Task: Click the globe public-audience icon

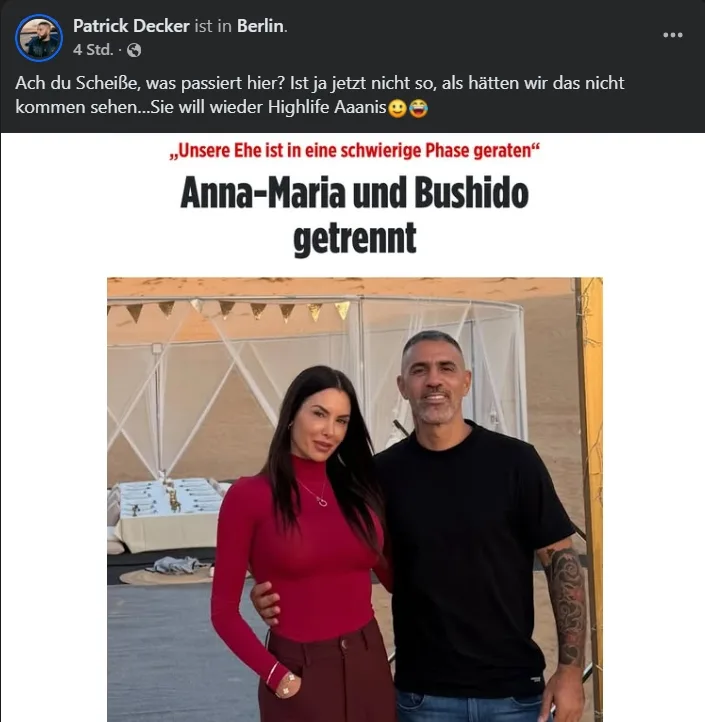Action: tap(134, 50)
